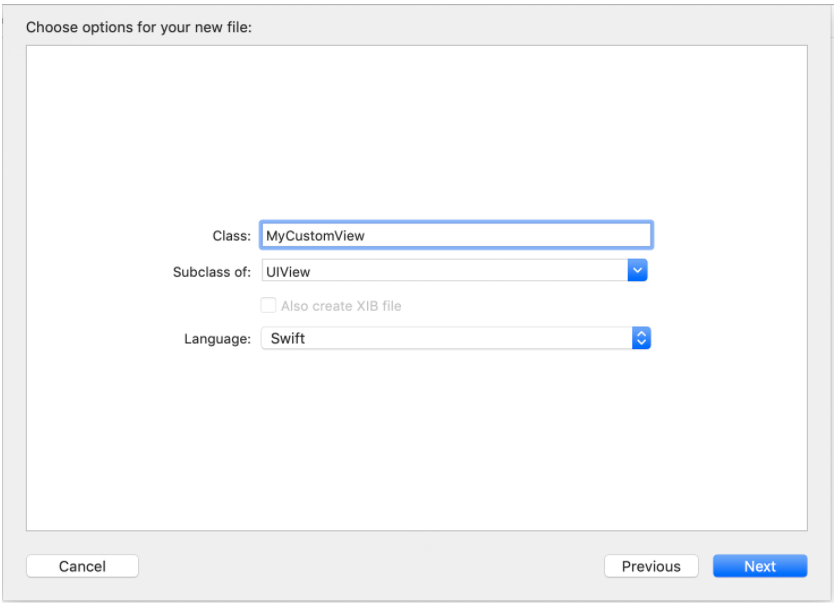Screen dimensions: 834x604
Task: Toggle the Also create XIB file checkbox
Action: (x=268, y=305)
